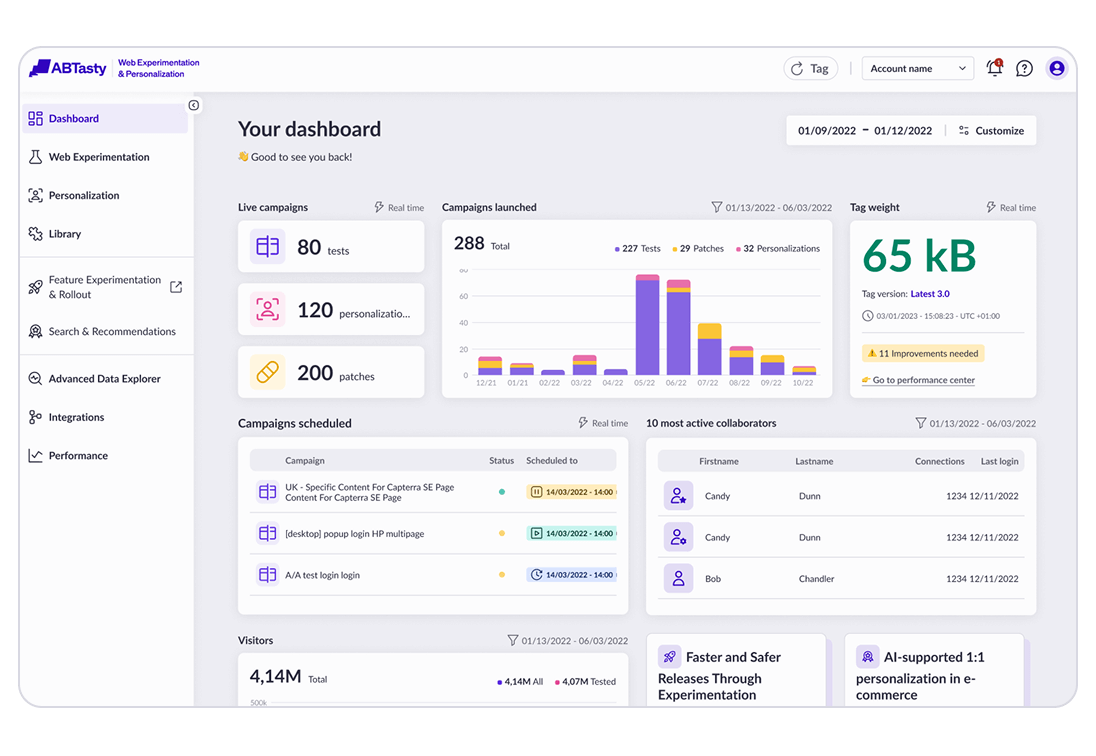Open the Account name dropdown
The height and width of the screenshot is (756, 1096).
pos(917,69)
